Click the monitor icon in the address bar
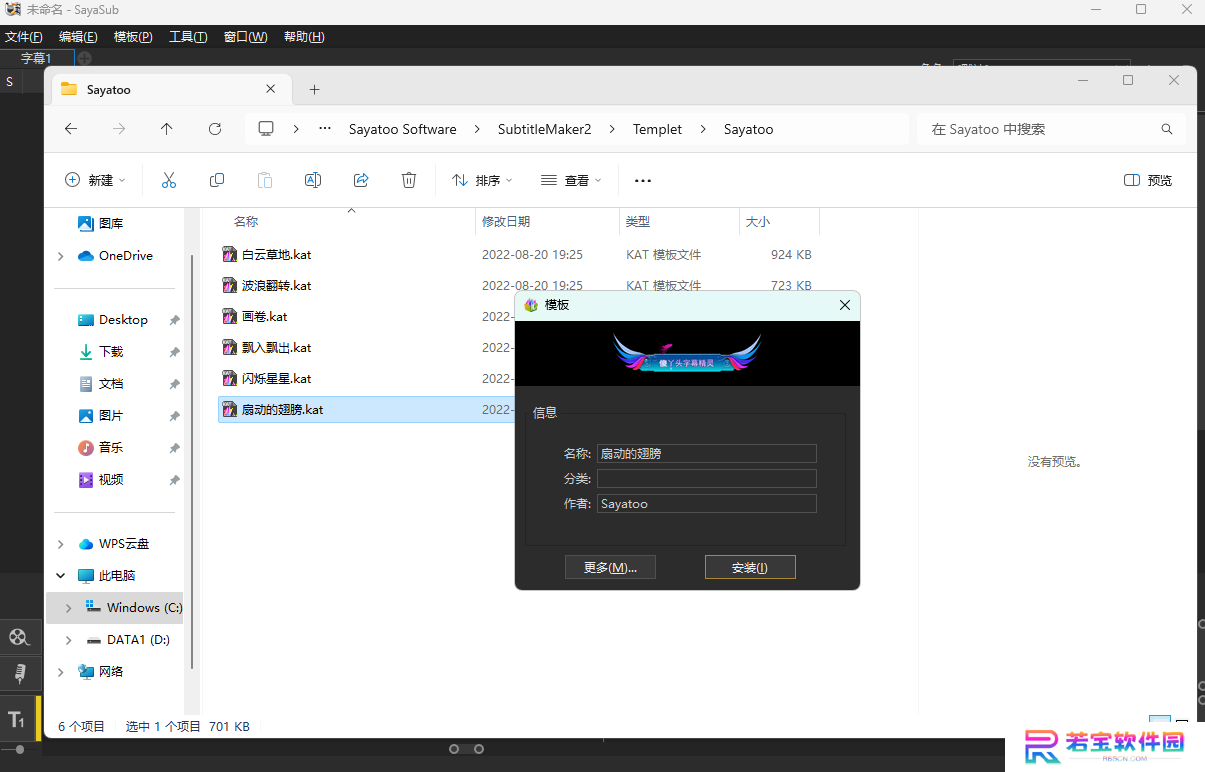Screen dimensions: 1205x772 (266, 129)
